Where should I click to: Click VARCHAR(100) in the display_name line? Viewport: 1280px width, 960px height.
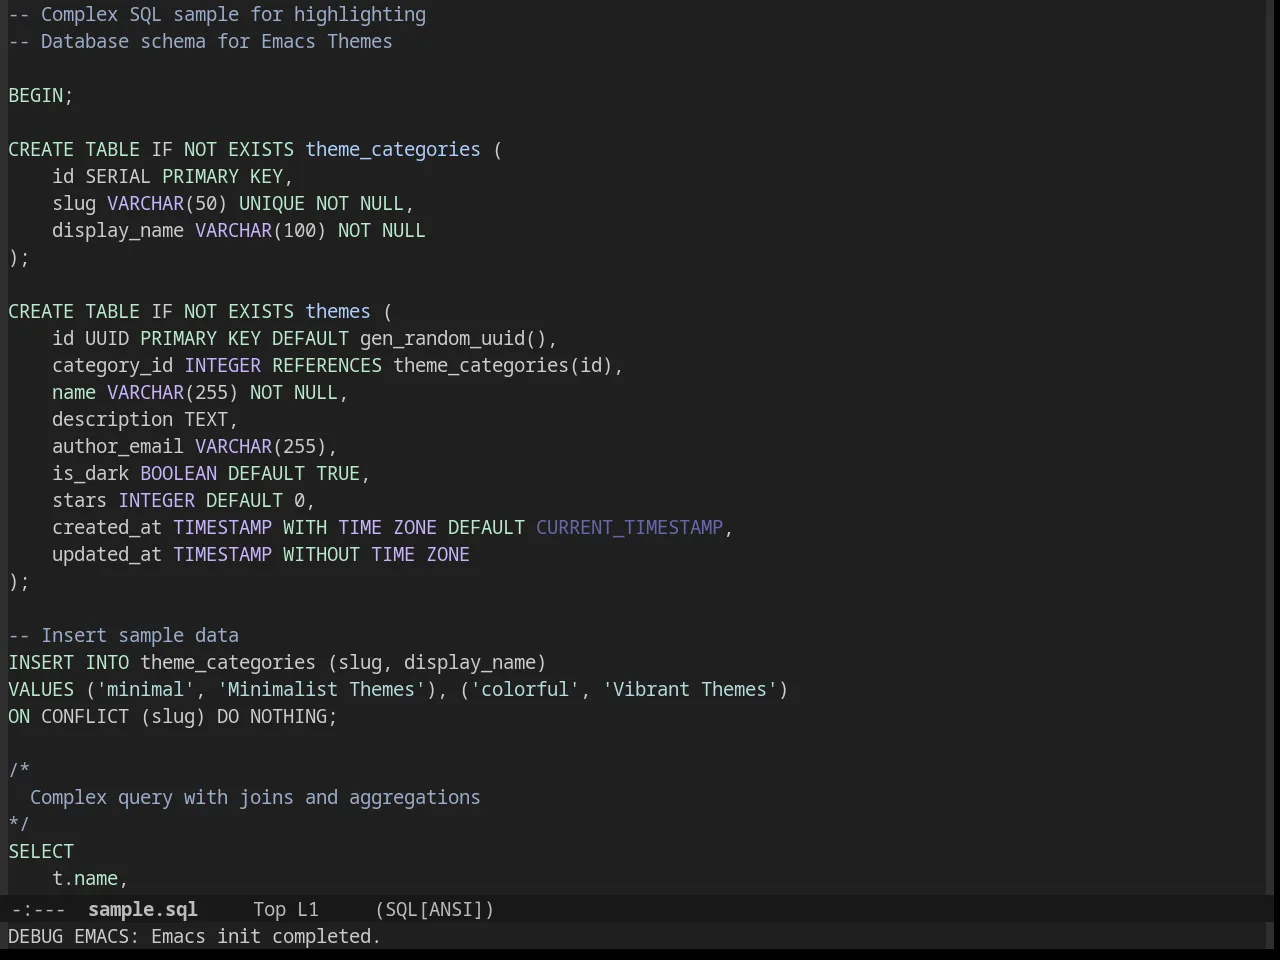[x=261, y=230]
